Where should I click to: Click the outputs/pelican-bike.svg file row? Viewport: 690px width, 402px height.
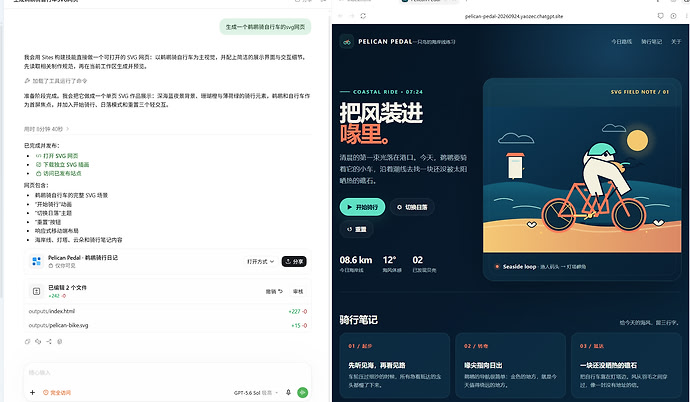pyautogui.click(x=168, y=325)
